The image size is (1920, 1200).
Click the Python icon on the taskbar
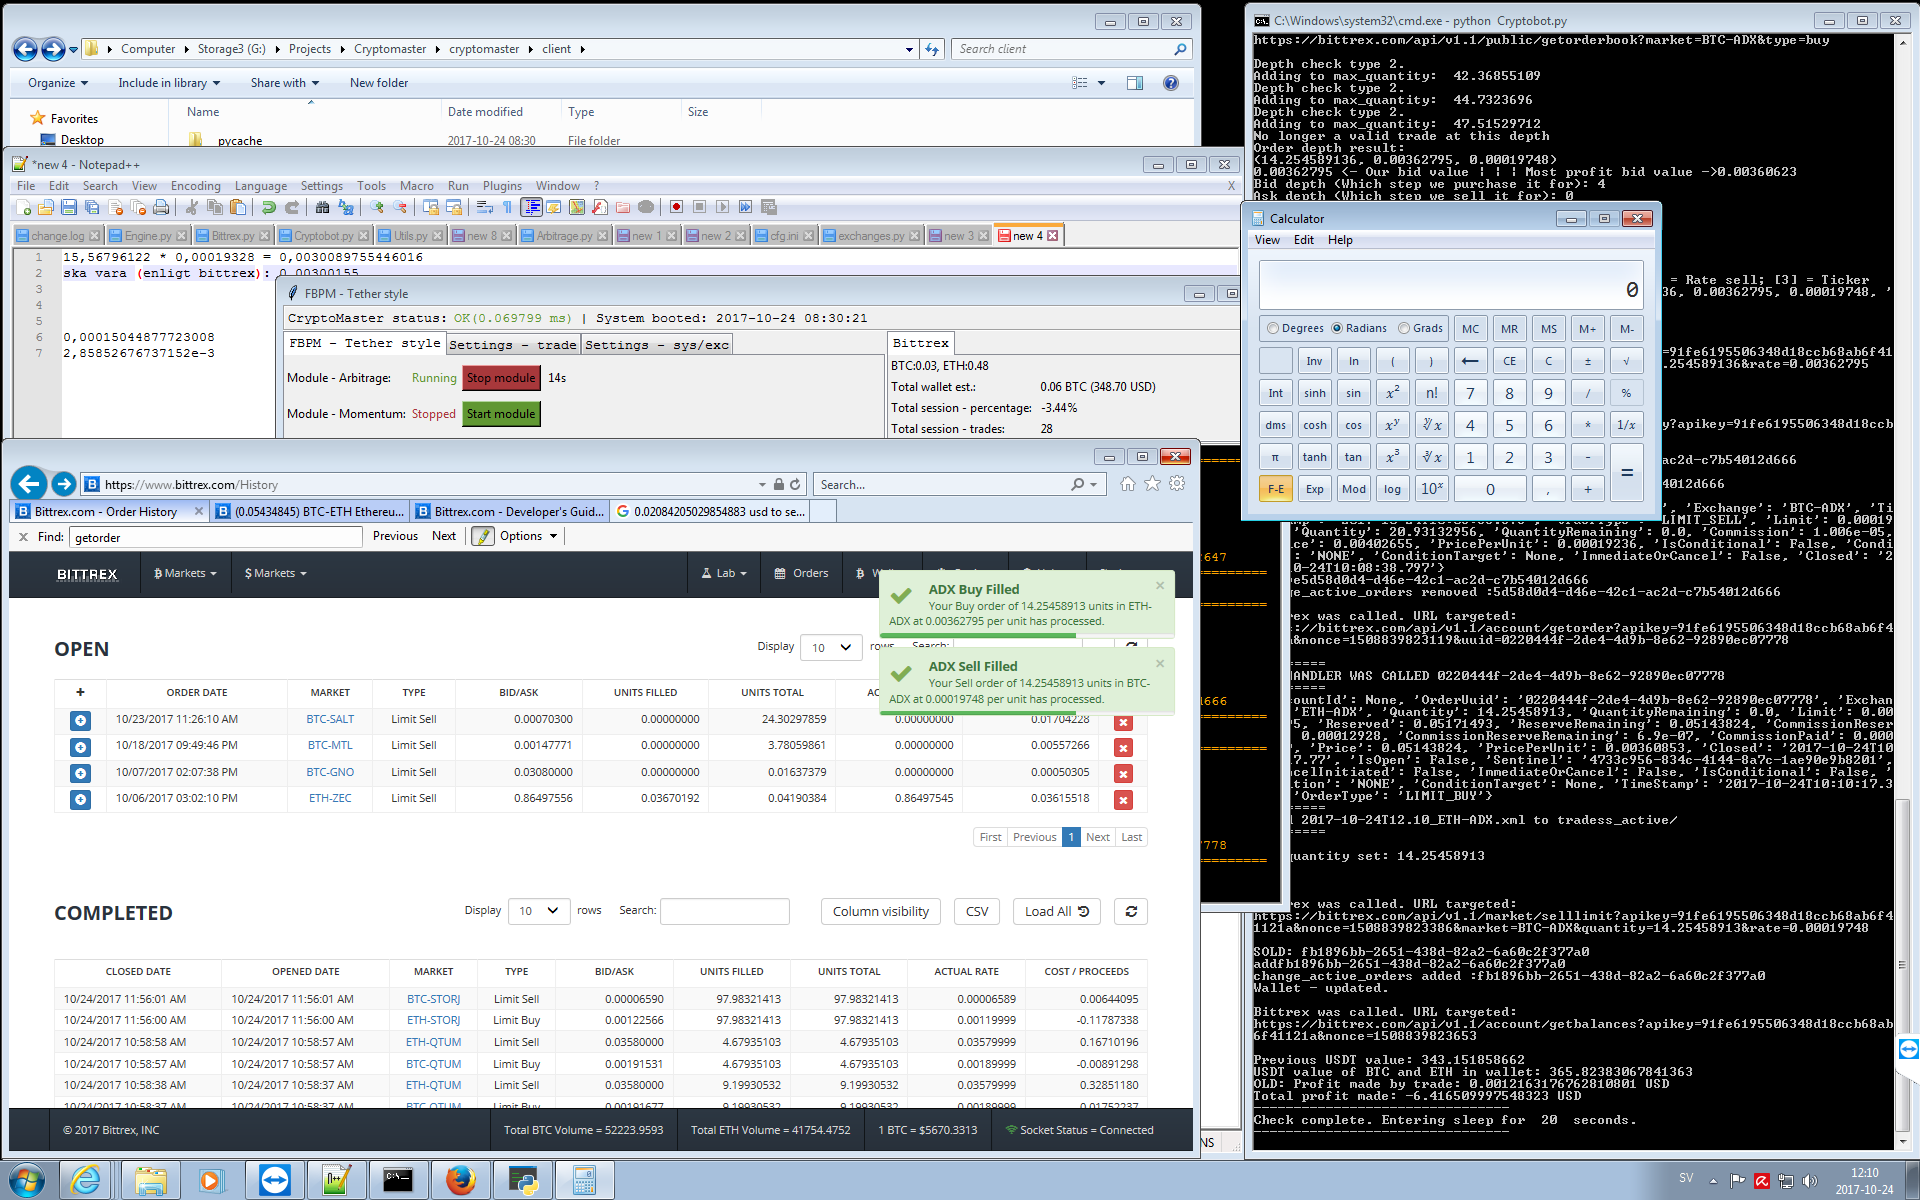click(x=523, y=1181)
